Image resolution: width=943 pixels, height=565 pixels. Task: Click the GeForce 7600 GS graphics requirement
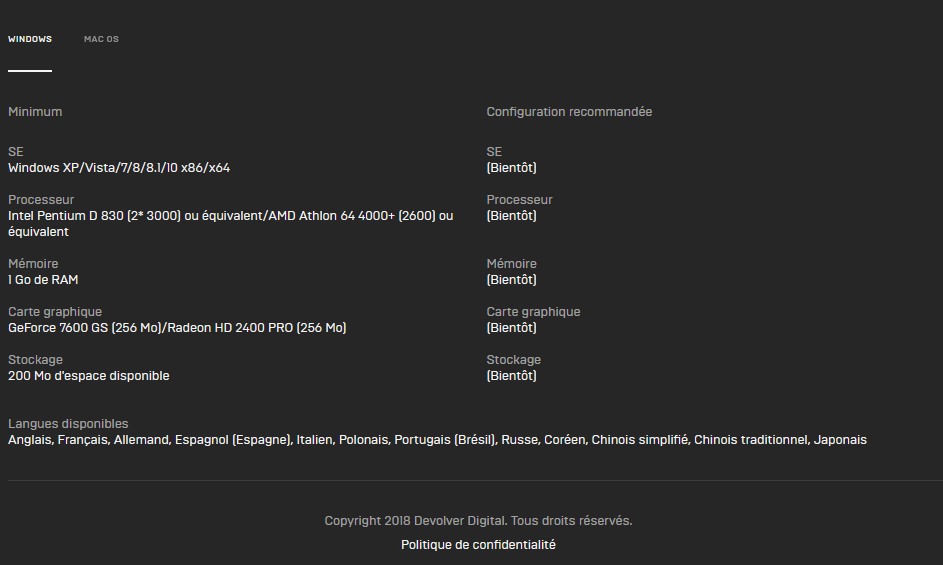177,328
